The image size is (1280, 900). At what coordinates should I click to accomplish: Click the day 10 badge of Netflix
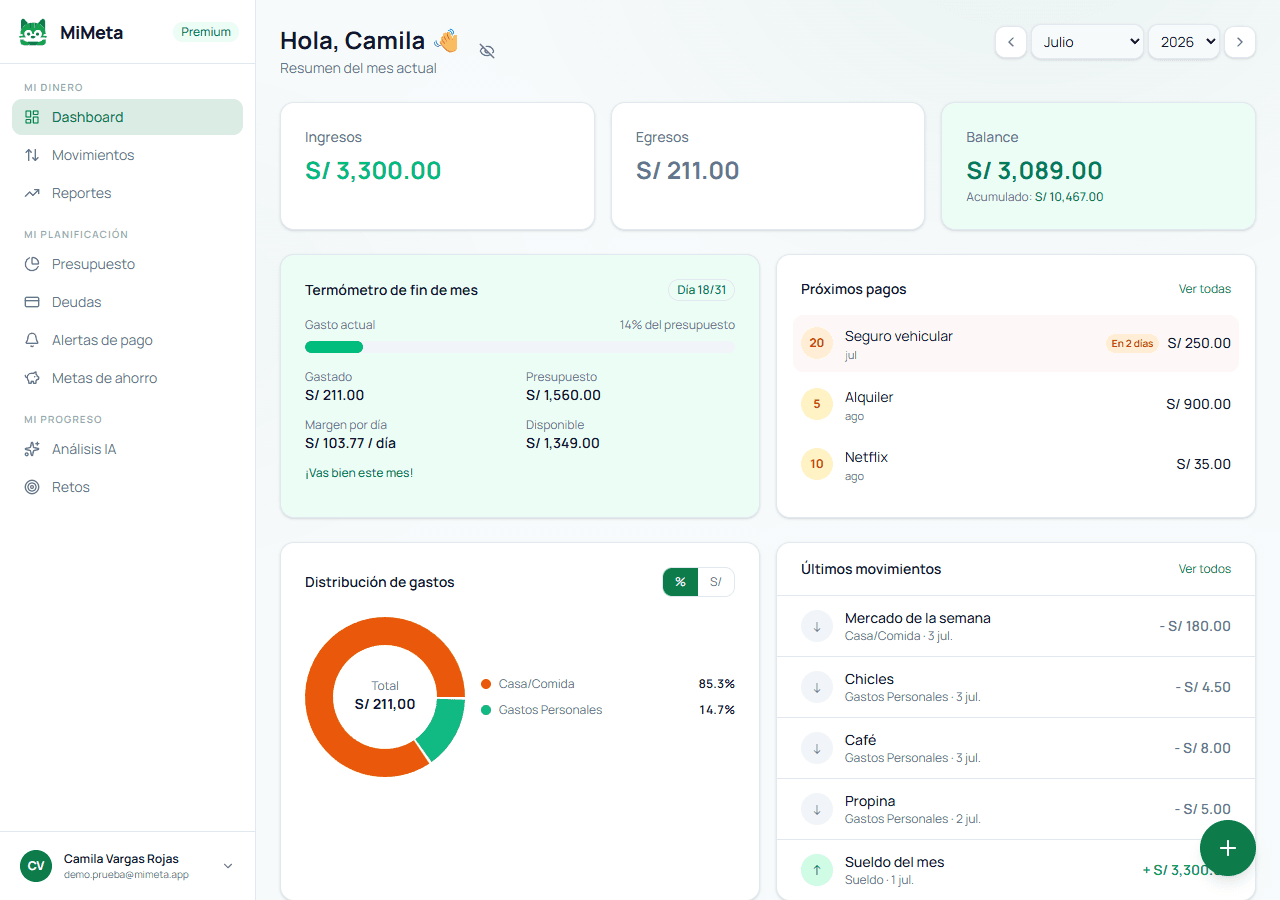tap(817, 464)
